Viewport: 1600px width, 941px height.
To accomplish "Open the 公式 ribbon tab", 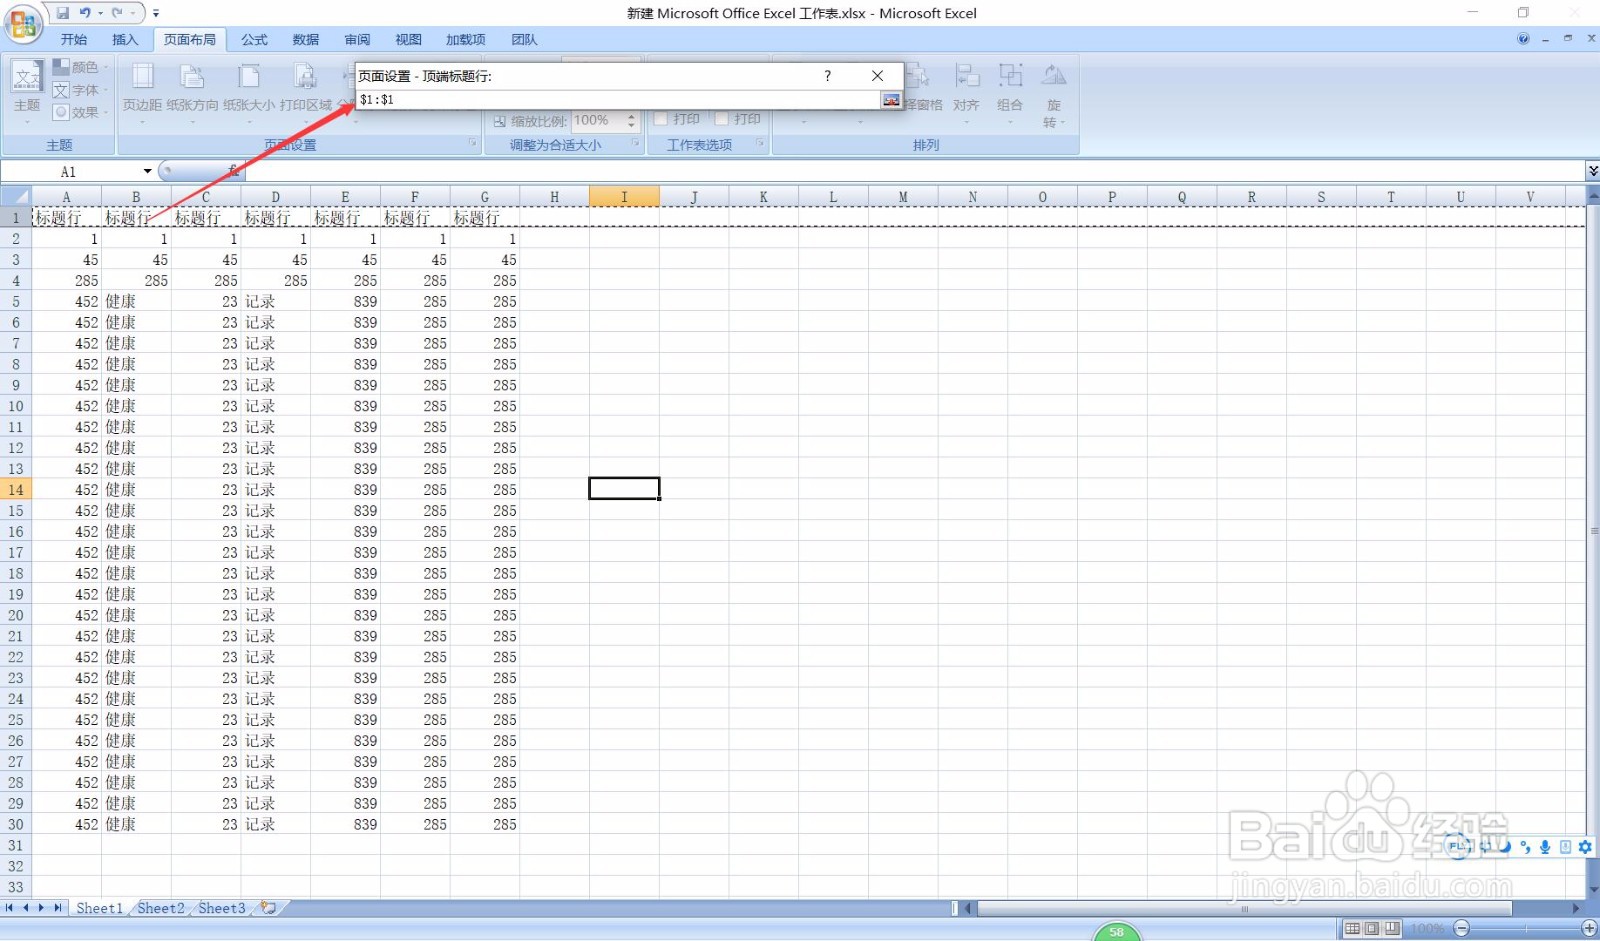I will (254, 40).
